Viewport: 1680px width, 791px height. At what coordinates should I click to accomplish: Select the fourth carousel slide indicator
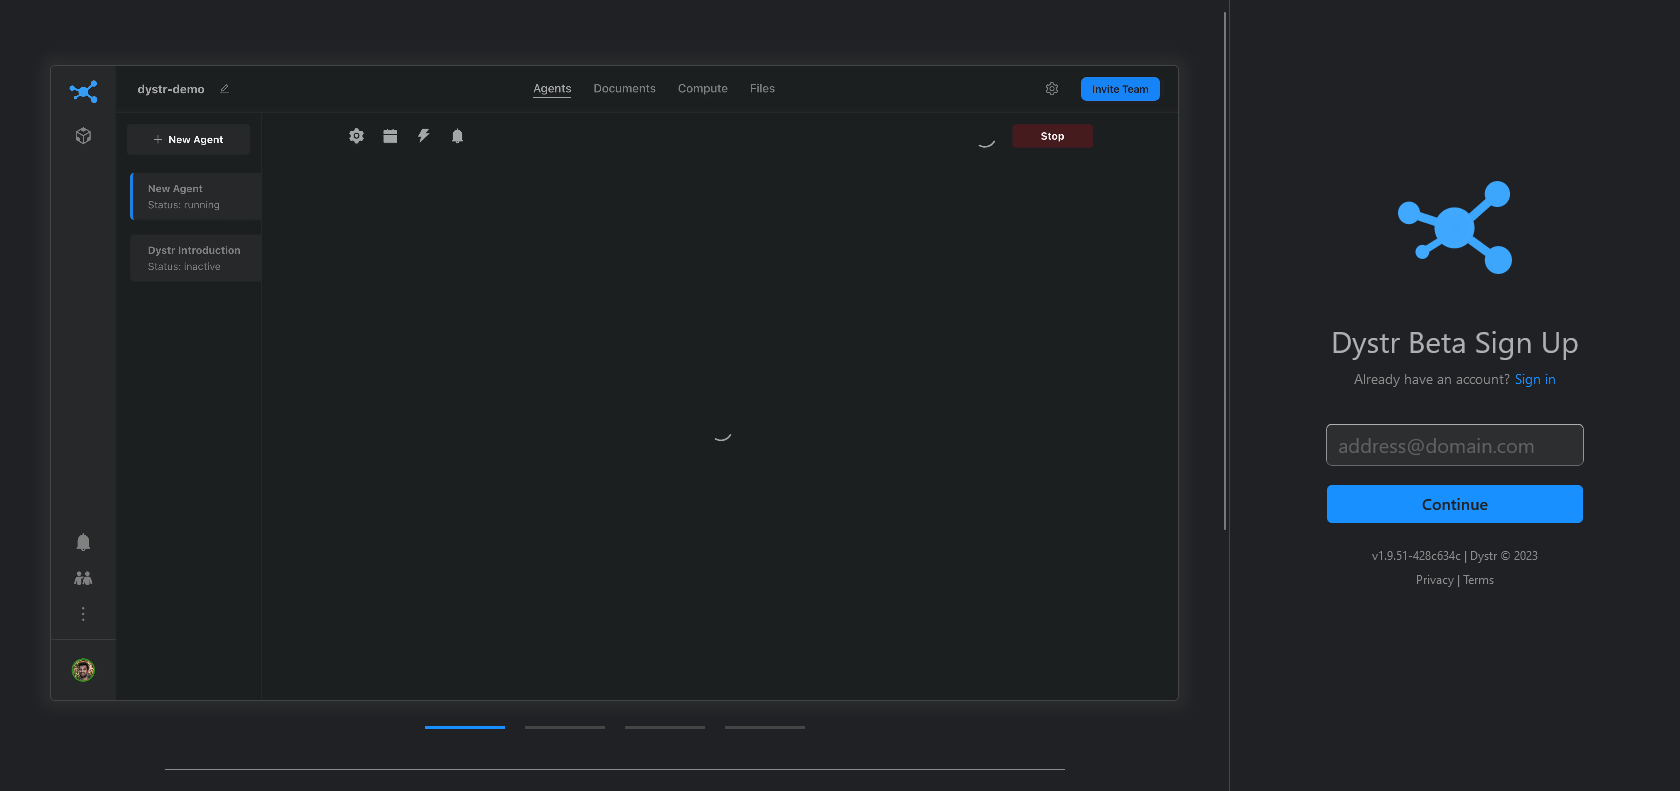[765, 727]
